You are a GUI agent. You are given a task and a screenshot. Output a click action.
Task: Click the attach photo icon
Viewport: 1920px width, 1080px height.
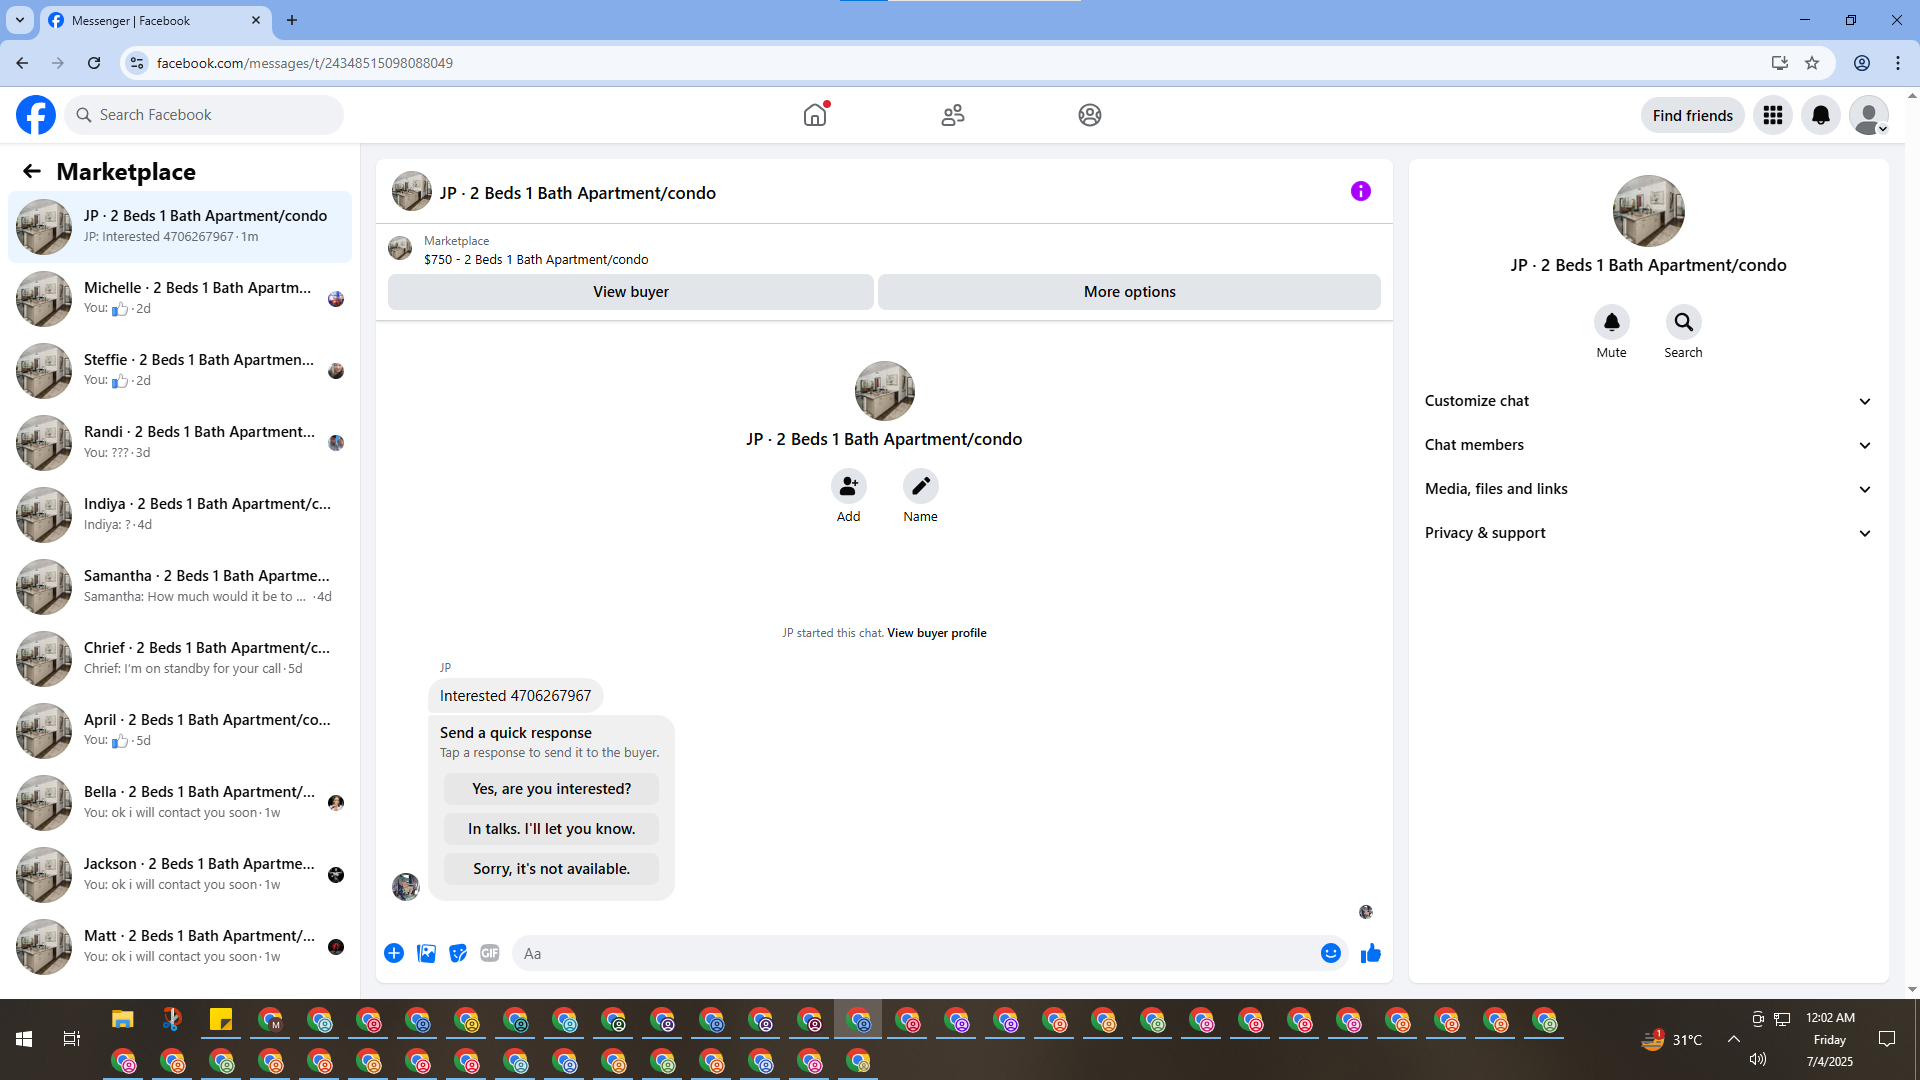tap(426, 953)
